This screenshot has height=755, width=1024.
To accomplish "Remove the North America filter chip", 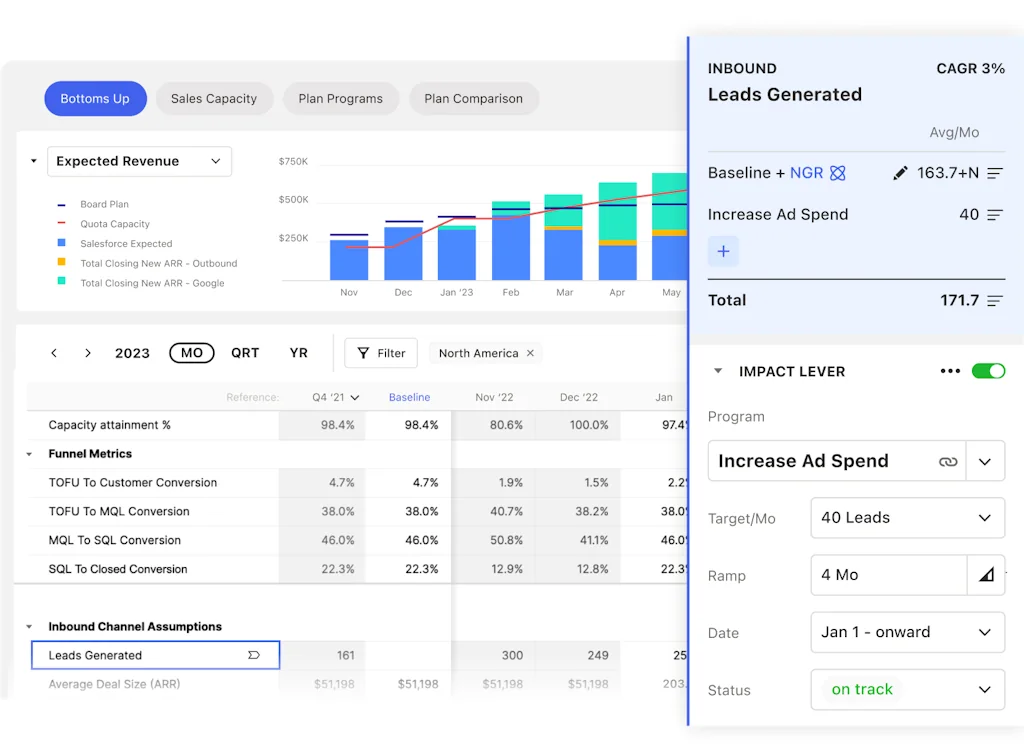I will (x=530, y=353).
